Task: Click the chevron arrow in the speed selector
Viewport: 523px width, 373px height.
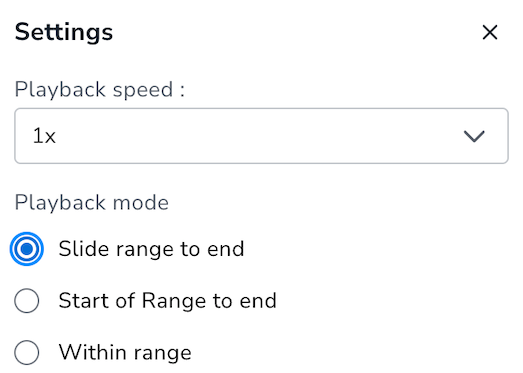Action: point(474,136)
